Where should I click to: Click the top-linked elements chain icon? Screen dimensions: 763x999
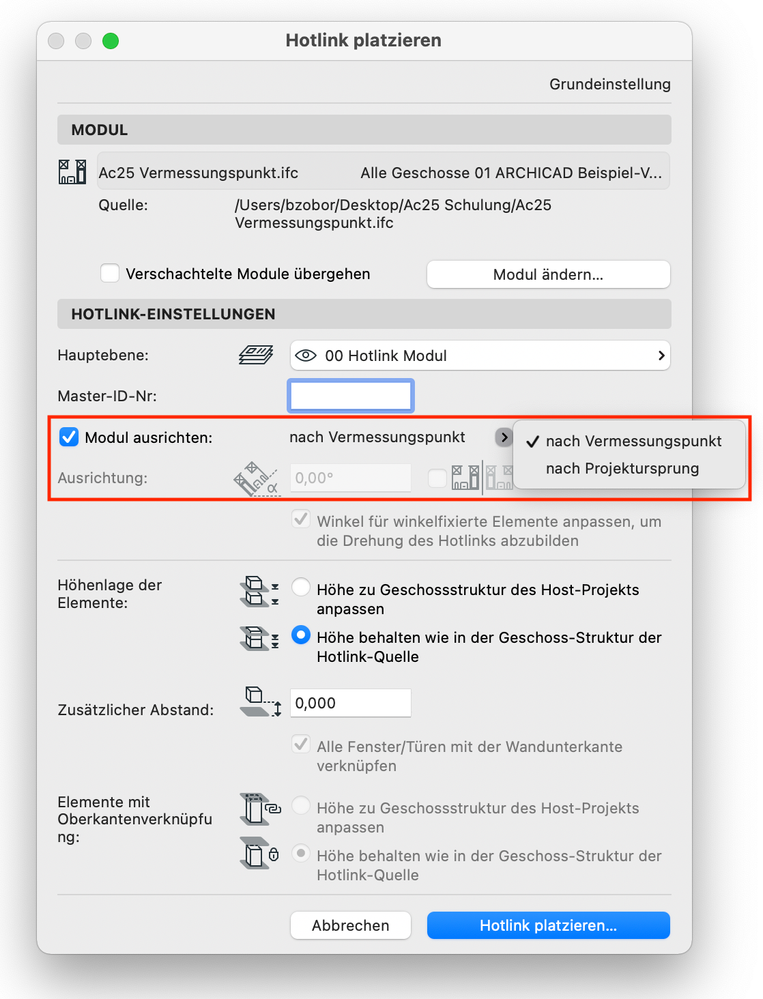pos(260,809)
